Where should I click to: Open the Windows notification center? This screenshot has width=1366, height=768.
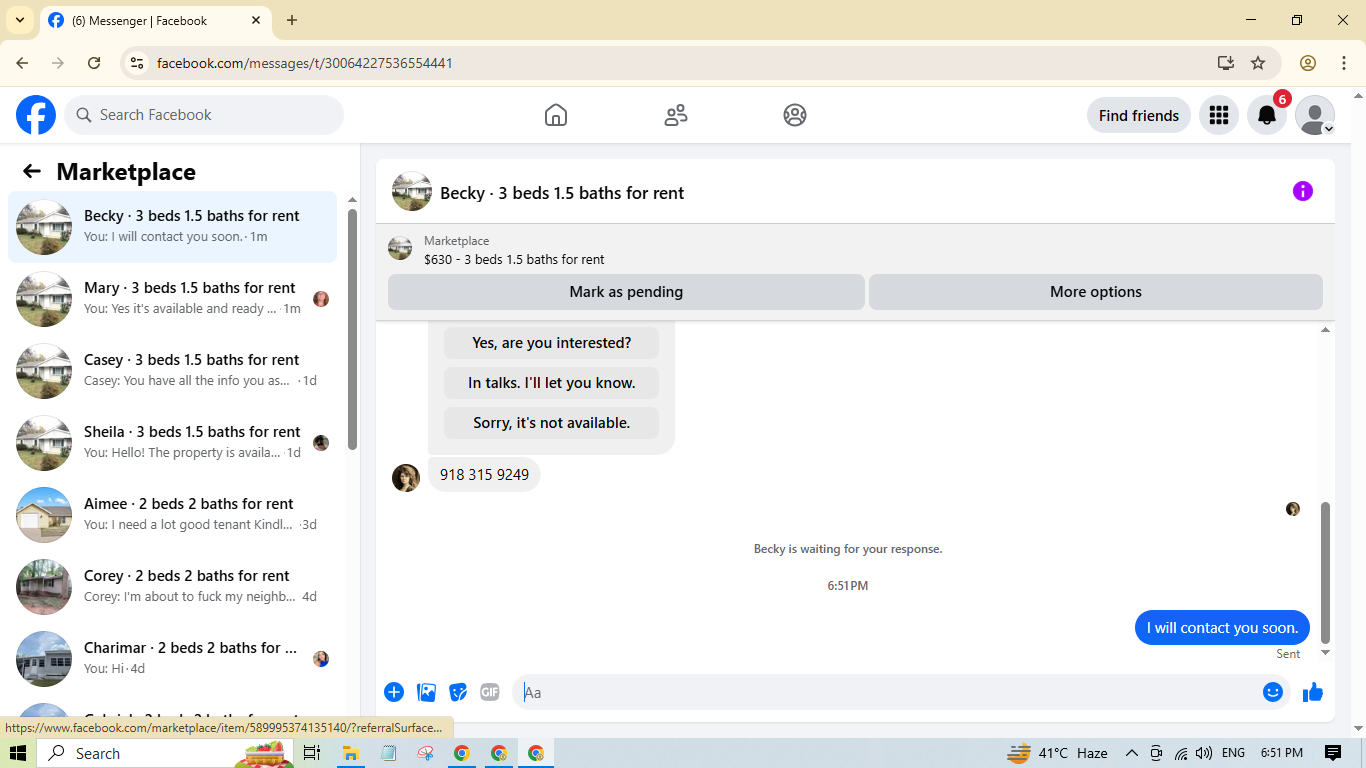[1332, 753]
